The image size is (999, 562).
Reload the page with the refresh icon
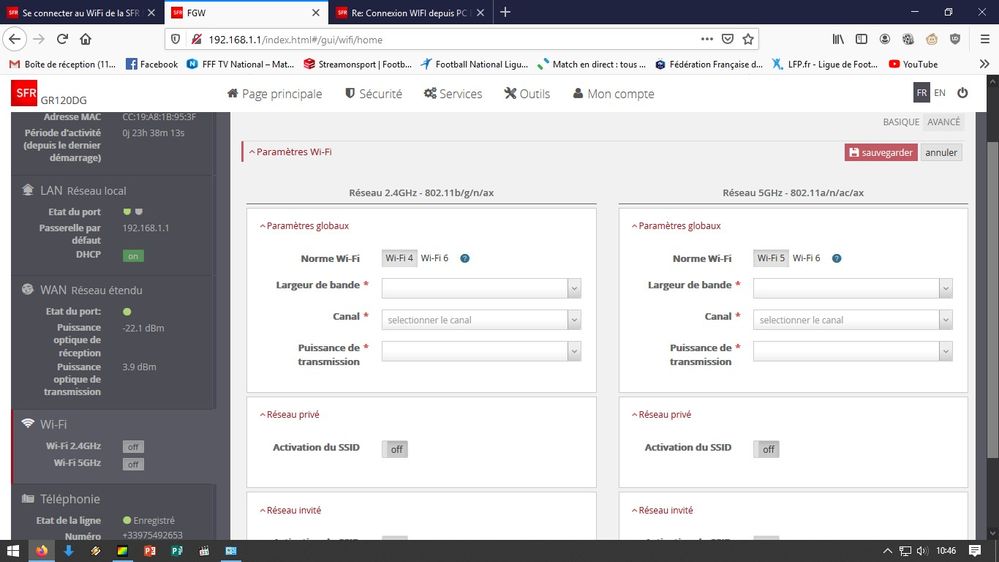[62, 39]
